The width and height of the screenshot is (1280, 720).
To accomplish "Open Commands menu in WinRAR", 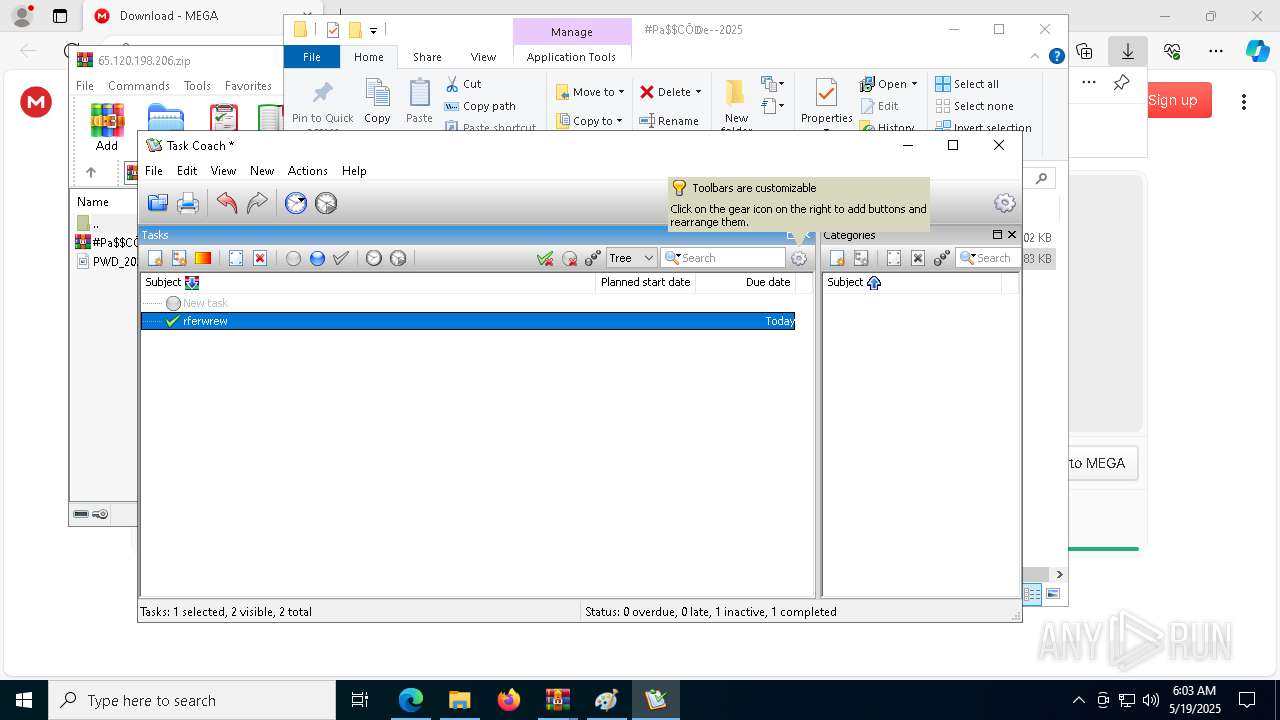I will pyautogui.click(x=139, y=86).
